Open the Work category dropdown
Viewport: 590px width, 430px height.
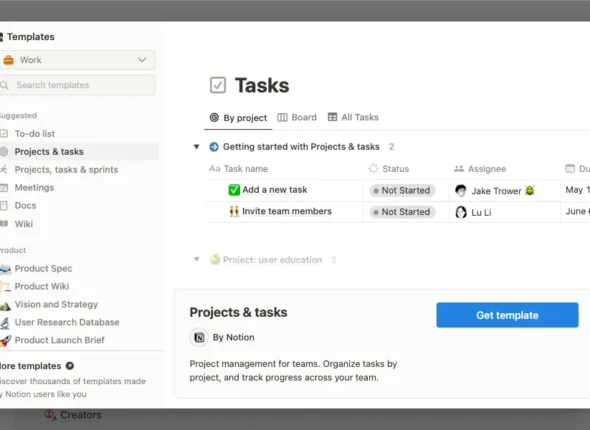point(78,60)
